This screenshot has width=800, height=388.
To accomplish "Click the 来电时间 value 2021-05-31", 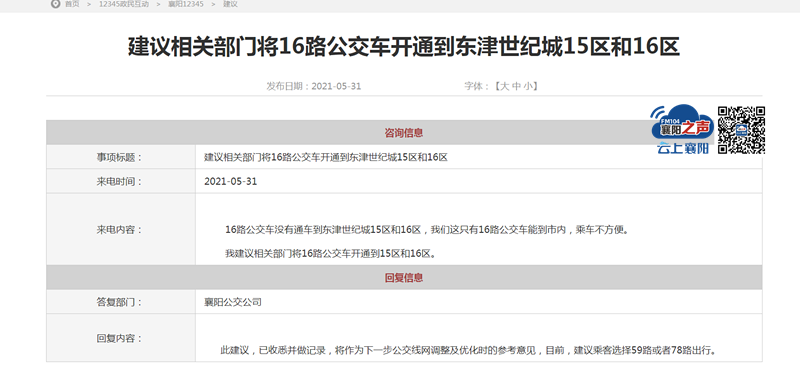I will coord(231,181).
